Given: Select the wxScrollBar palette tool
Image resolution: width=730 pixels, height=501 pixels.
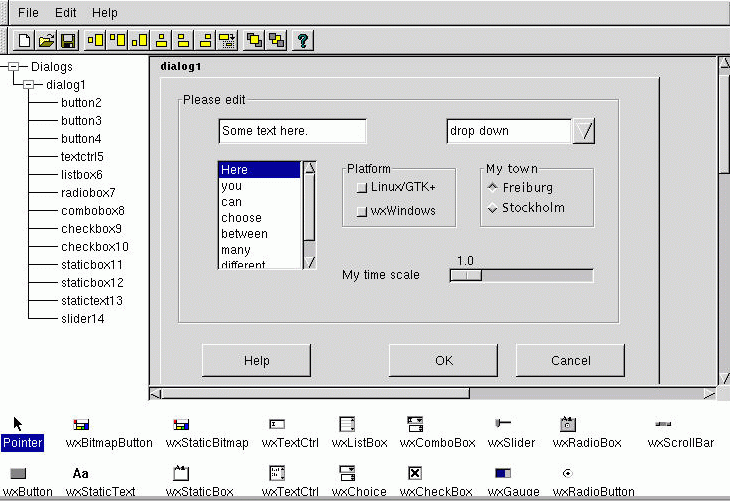Looking at the screenshot, I should (680, 434).
